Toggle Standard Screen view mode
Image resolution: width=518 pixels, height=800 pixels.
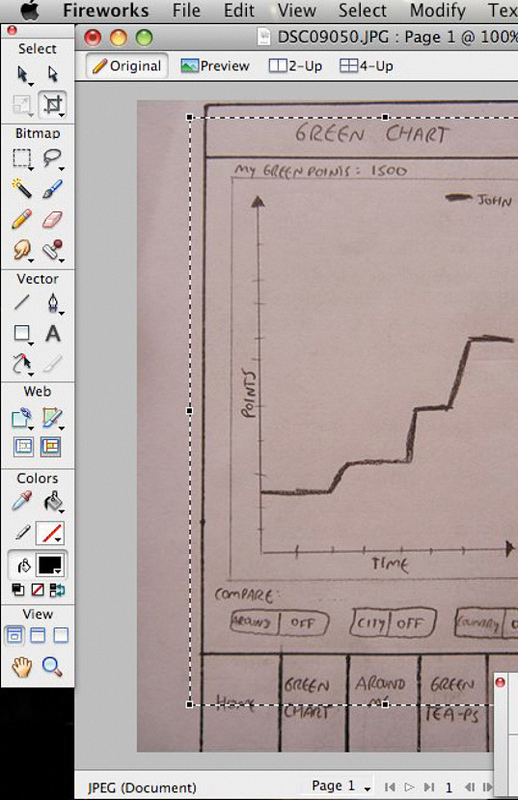pyautogui.click(x=14, y=636)
